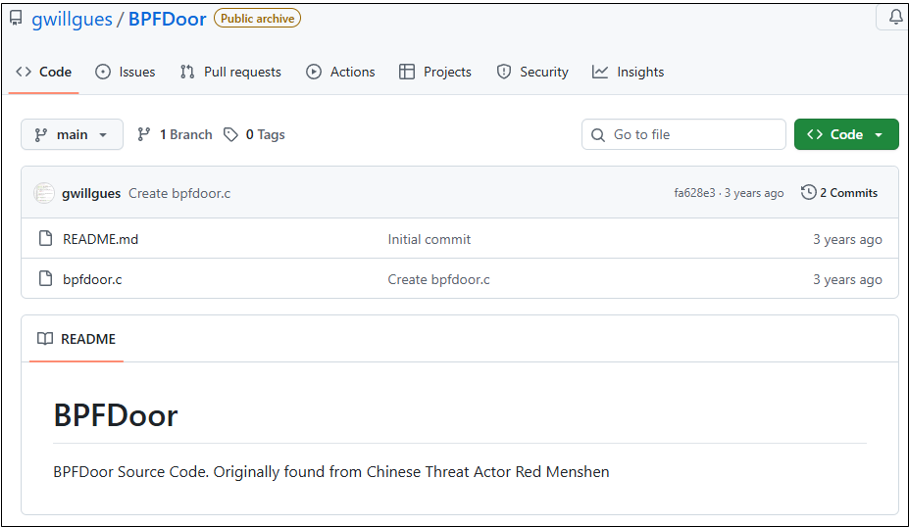
Task: Select the README tab in preview panel
Action: click(76, 339)
